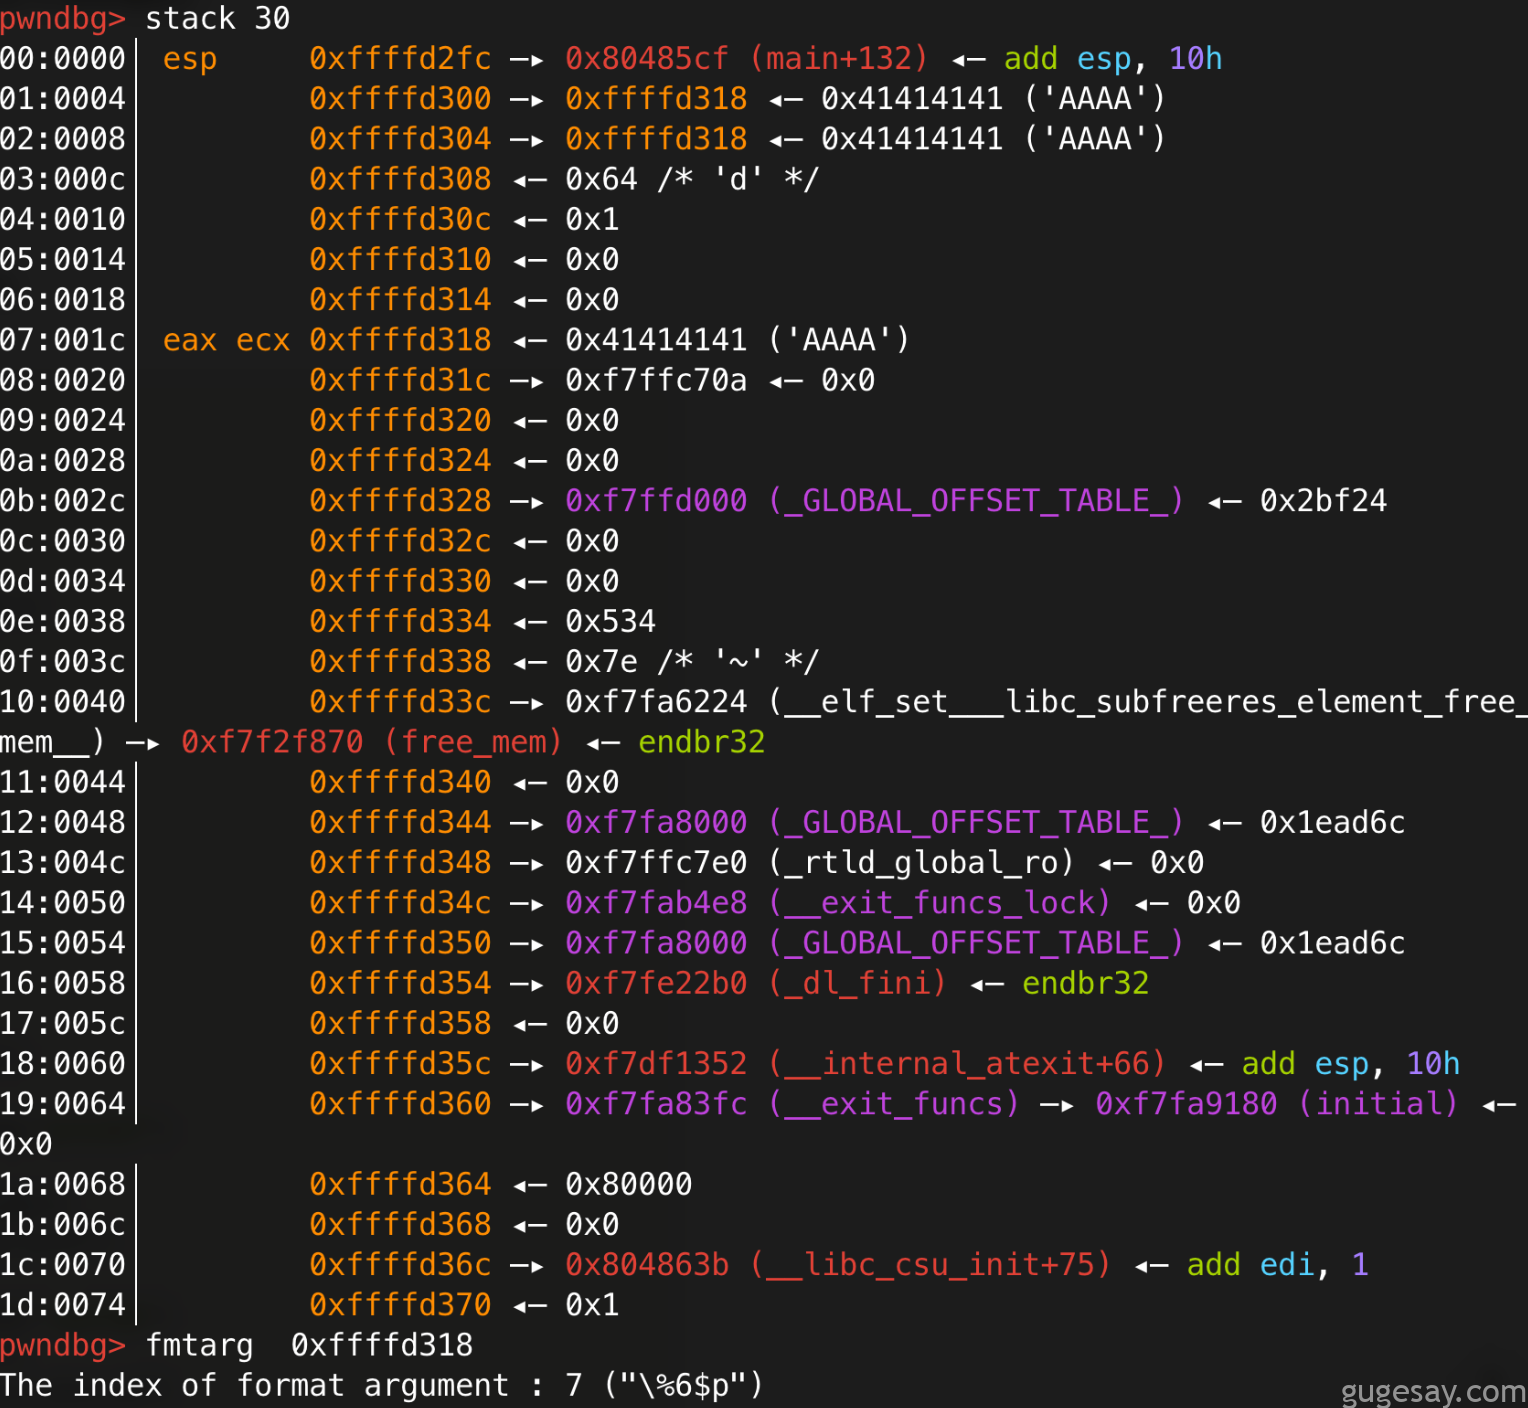Screen dimensions: 1528x1408
Task: Click 0xf7ffc7e0 (_rtld_global_ro)
Action: click(820, 862)
